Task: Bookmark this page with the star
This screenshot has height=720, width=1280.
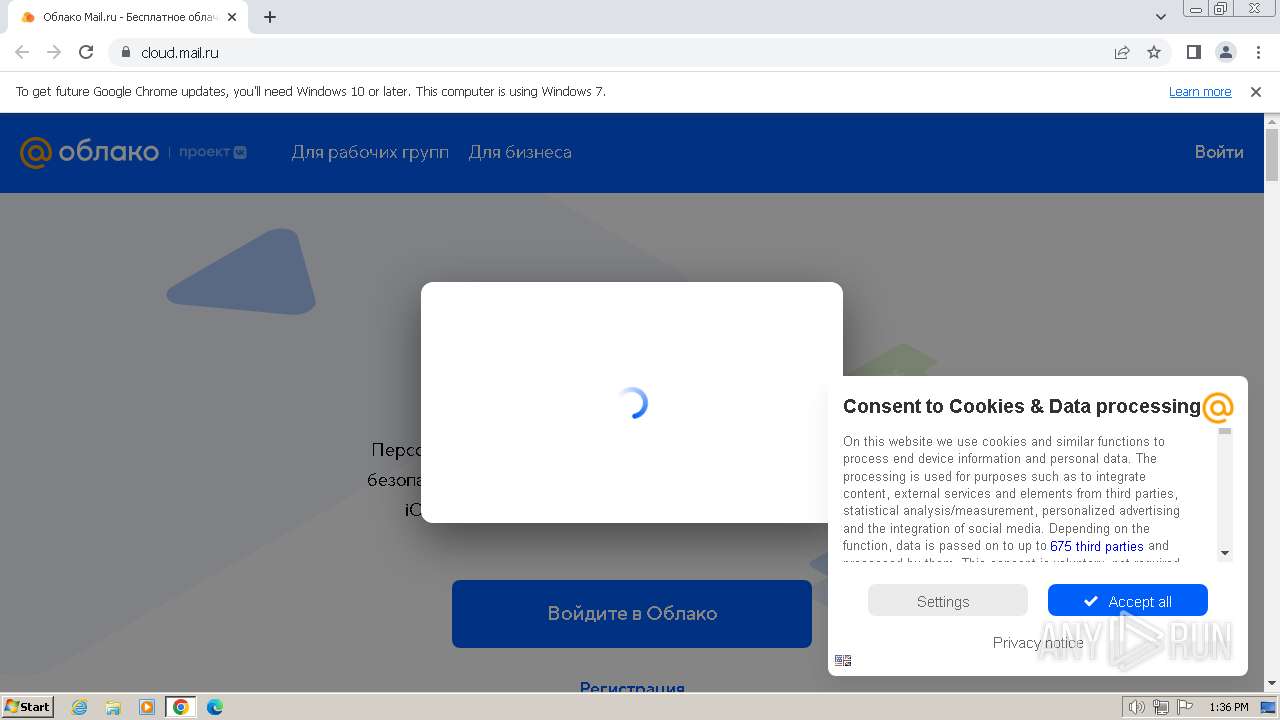Action: 1154,52
